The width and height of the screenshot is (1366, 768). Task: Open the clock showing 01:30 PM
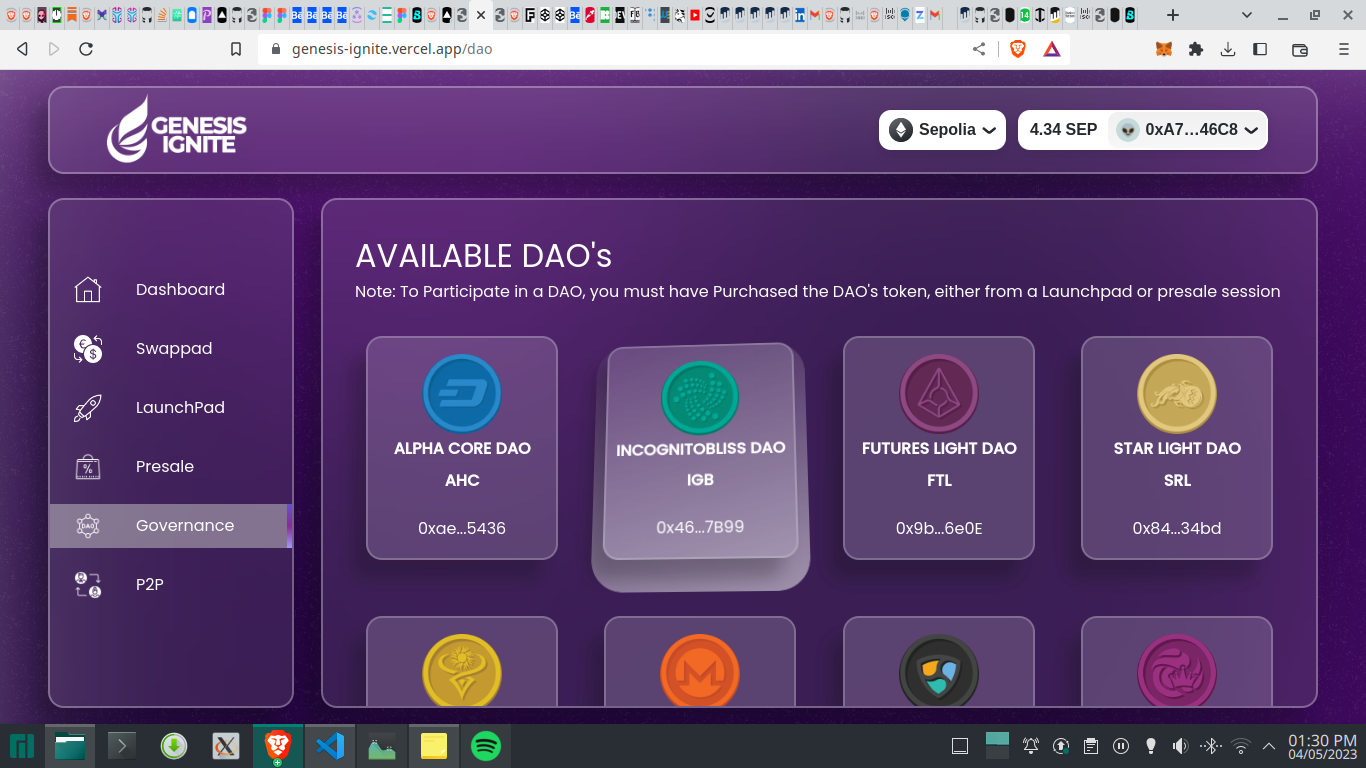(1322, 746)
